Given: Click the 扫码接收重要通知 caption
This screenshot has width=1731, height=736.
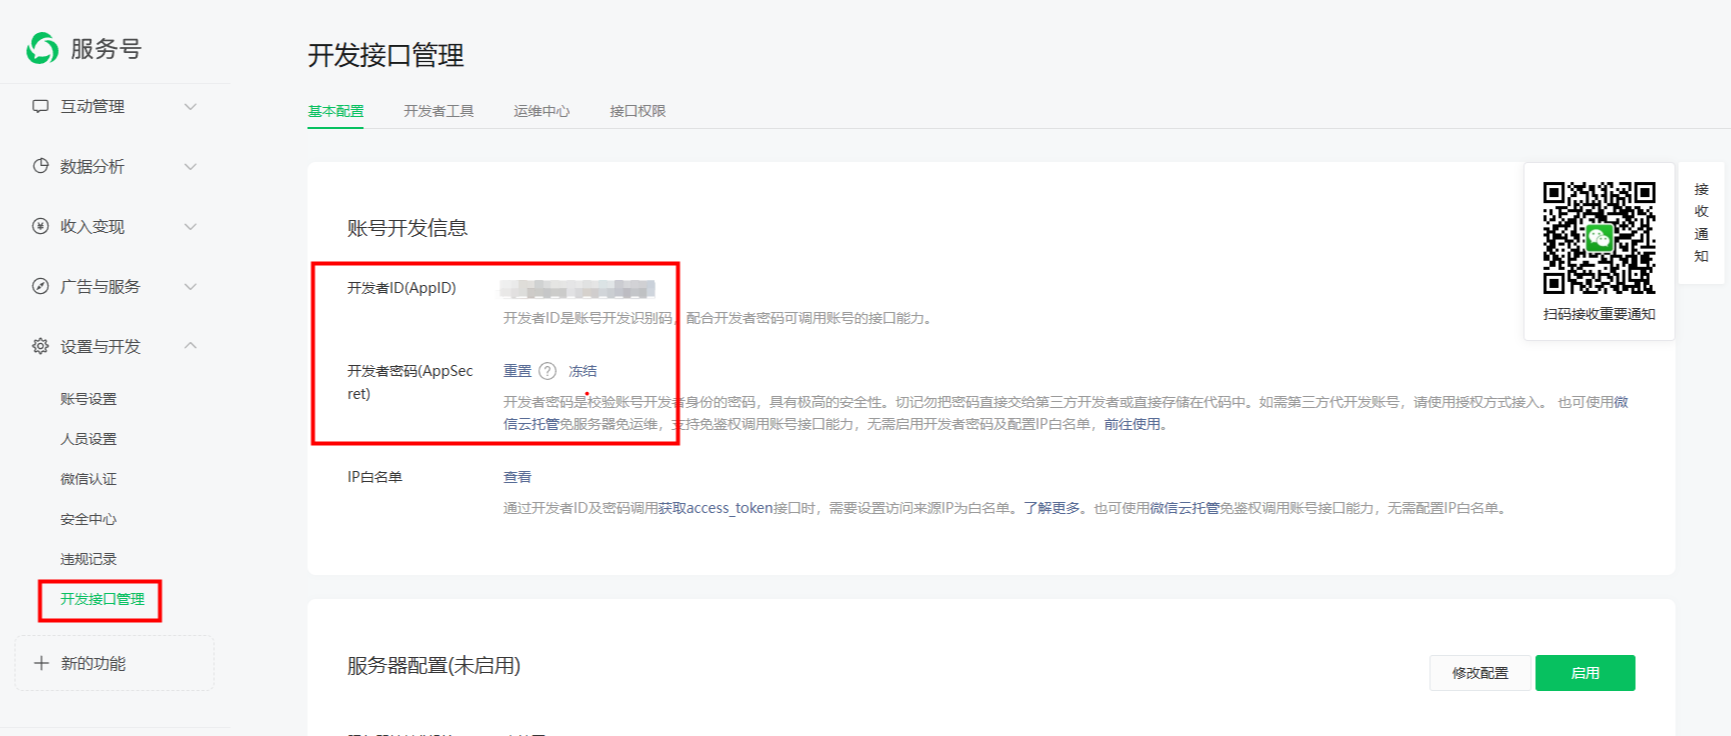Looking at the screenshot, I should click(x=1599, y=314).
